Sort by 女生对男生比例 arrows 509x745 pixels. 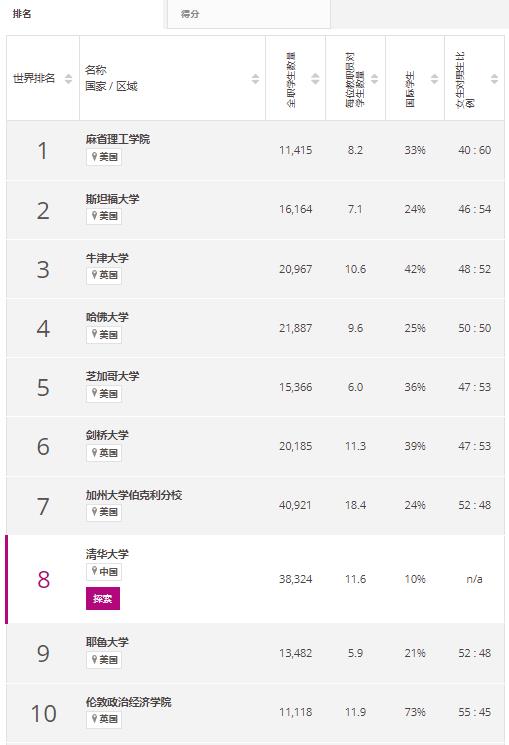(494, 79)
